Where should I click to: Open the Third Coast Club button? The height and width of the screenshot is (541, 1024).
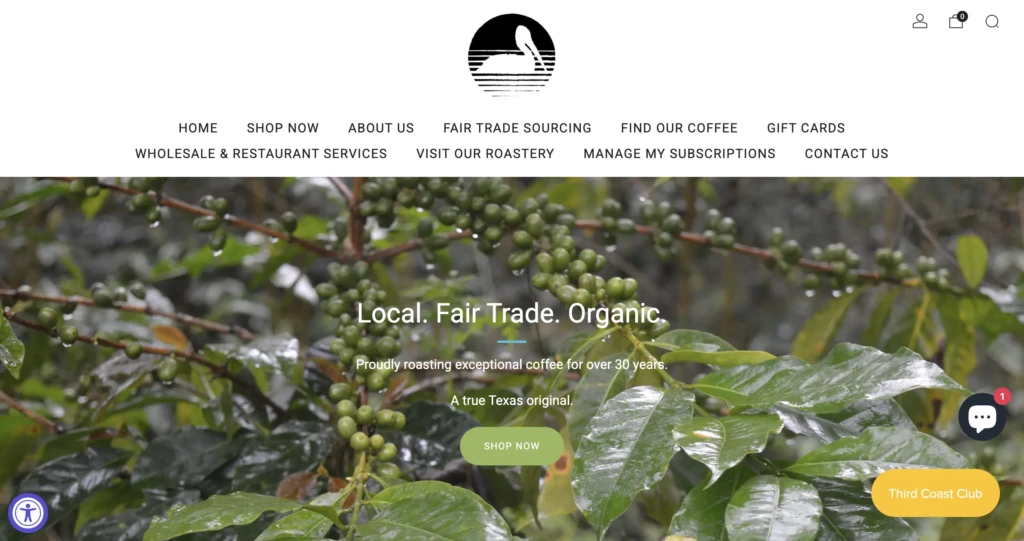(935, 493)
